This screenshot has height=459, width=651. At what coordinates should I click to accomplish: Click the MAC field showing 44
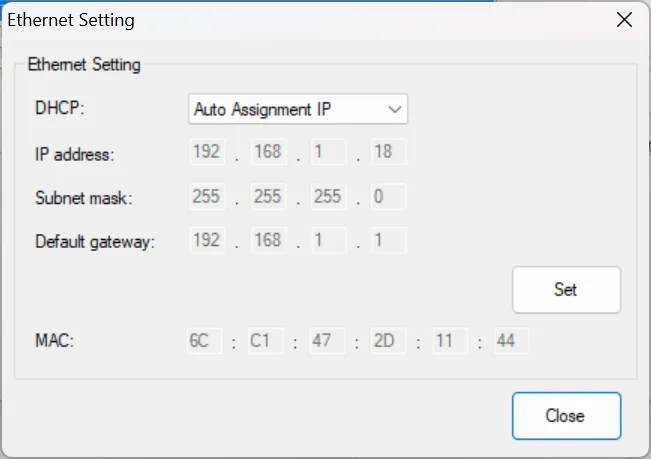click(x=509, y=341)
